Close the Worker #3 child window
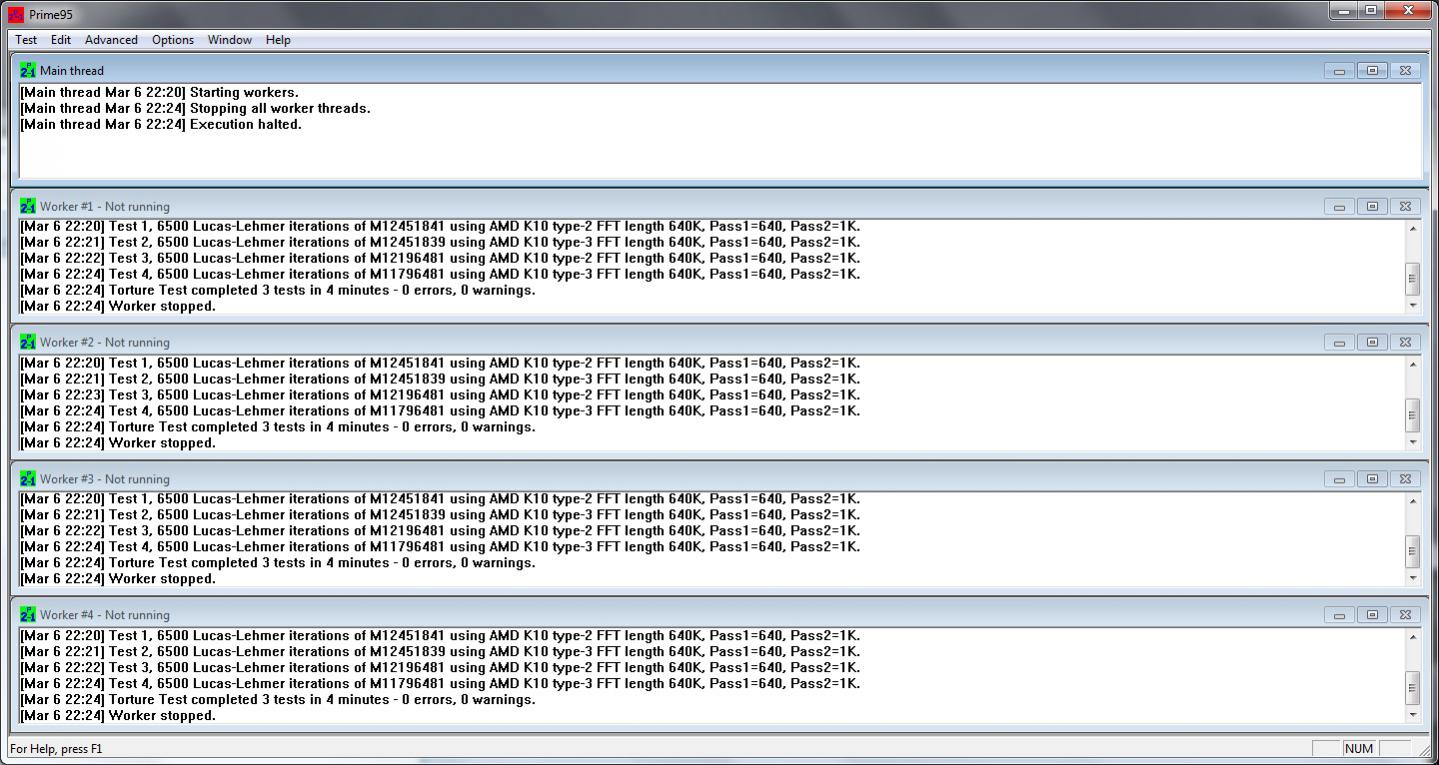 tap(1405, 478)
